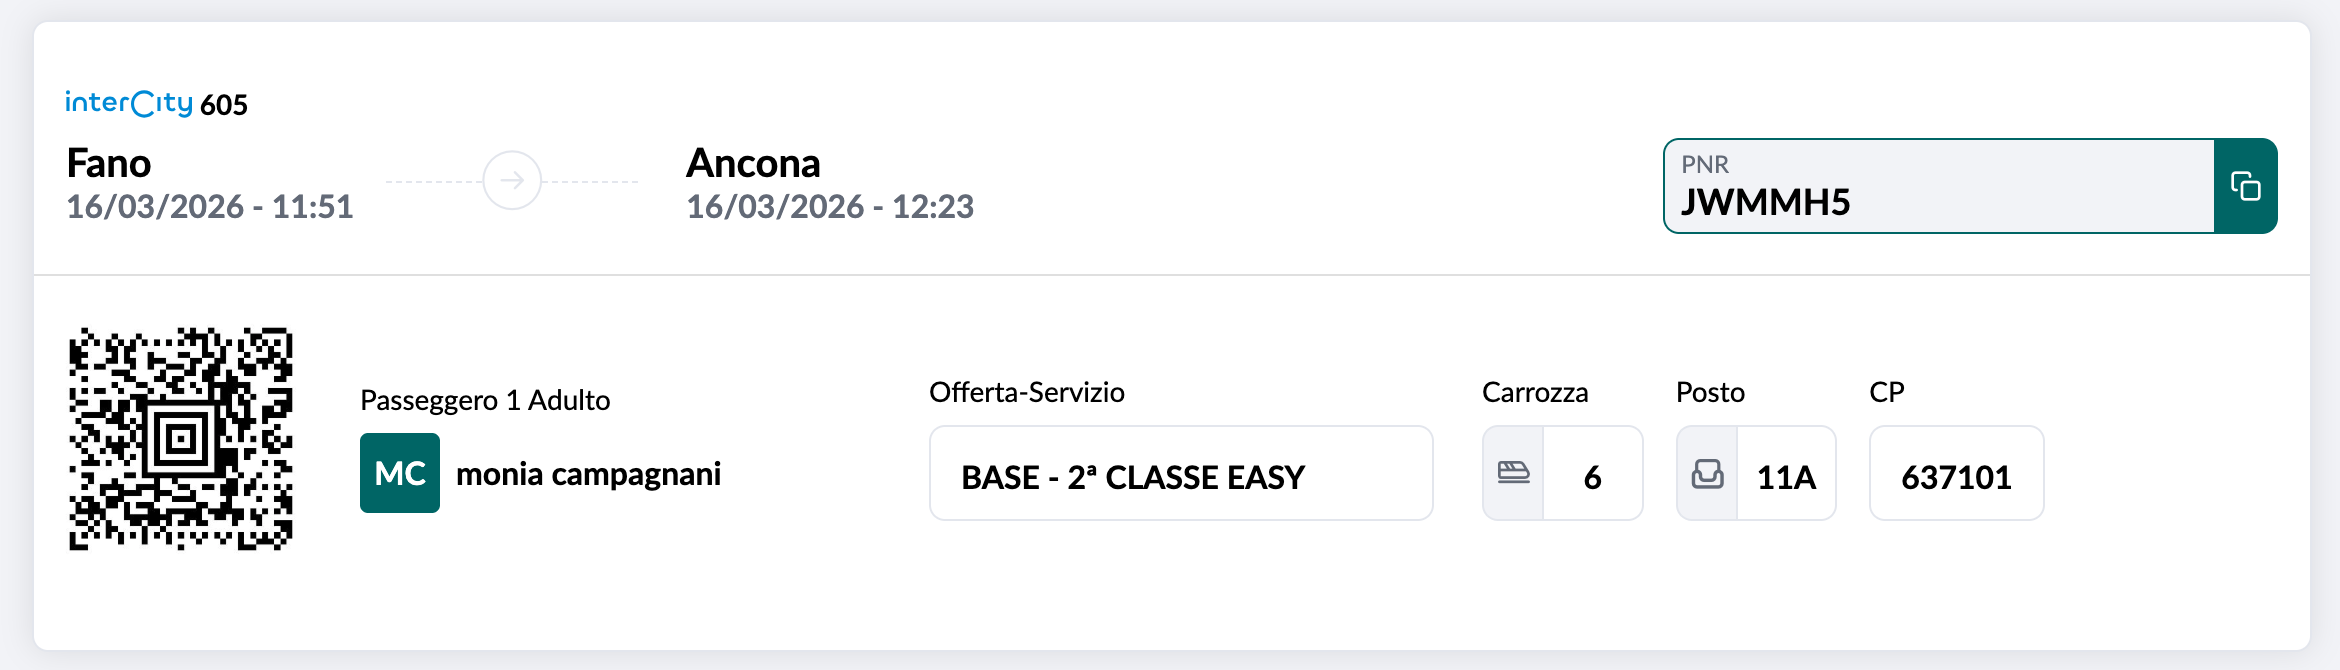Click the arrival station Ancona
Screen dimensions: 2340x670
[753, 164]
